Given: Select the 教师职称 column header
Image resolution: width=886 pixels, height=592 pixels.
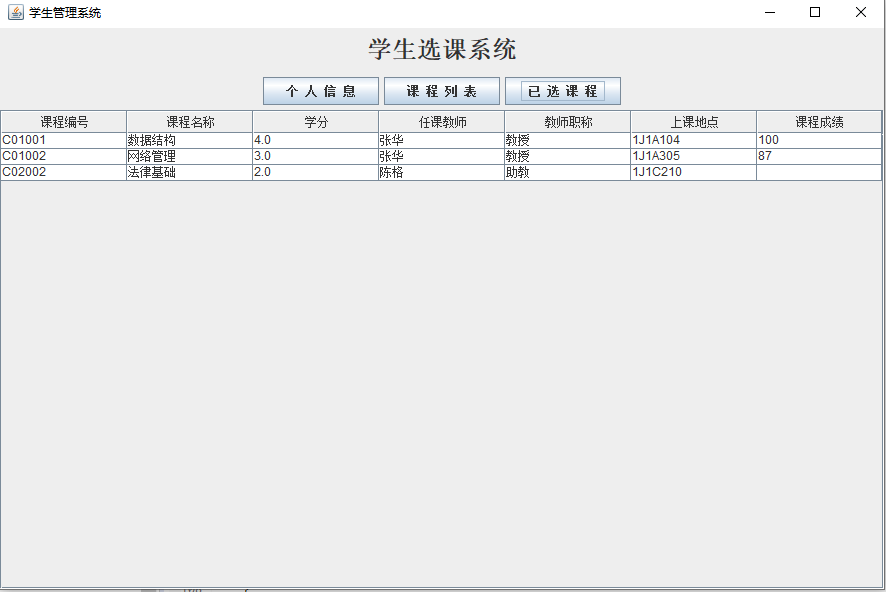Looking at the screenshot, I should (x=568, y=121).
